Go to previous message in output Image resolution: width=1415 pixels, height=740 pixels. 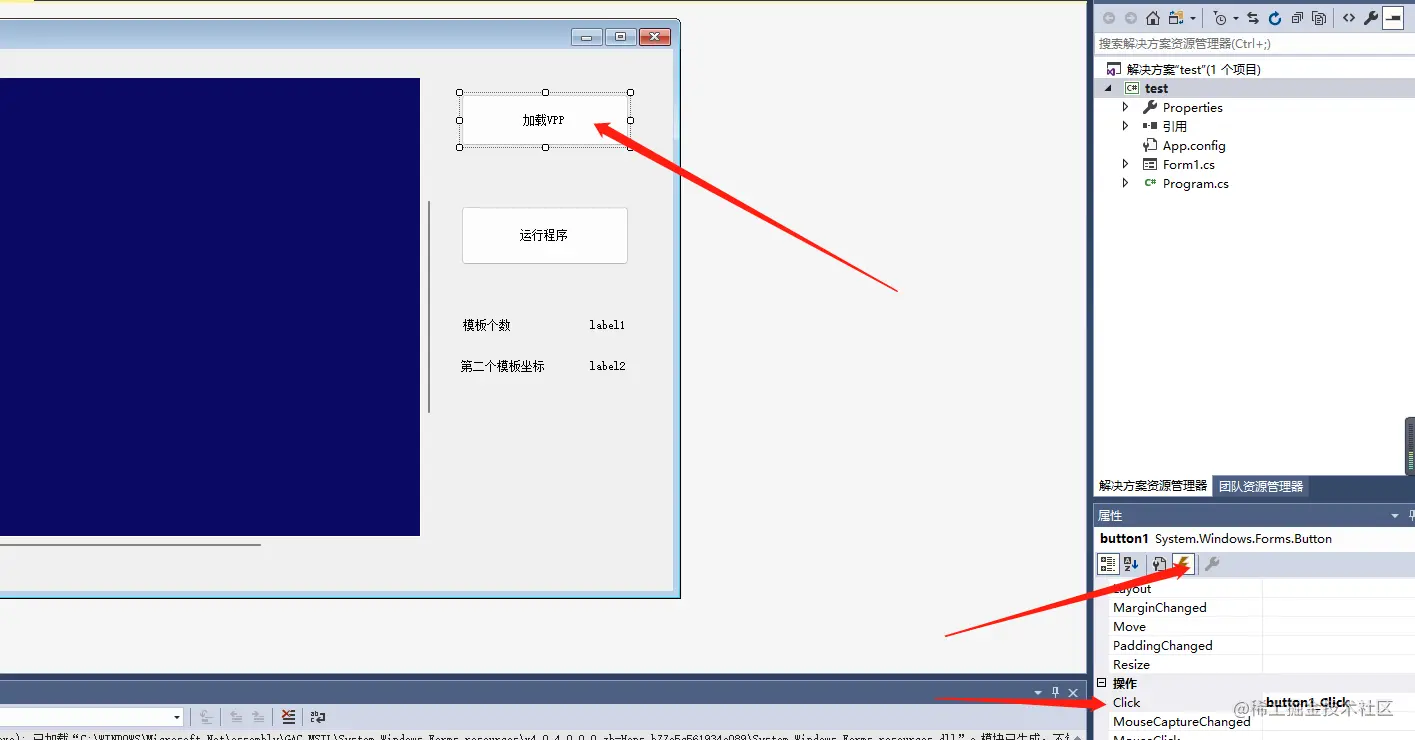tap(235, 717)
